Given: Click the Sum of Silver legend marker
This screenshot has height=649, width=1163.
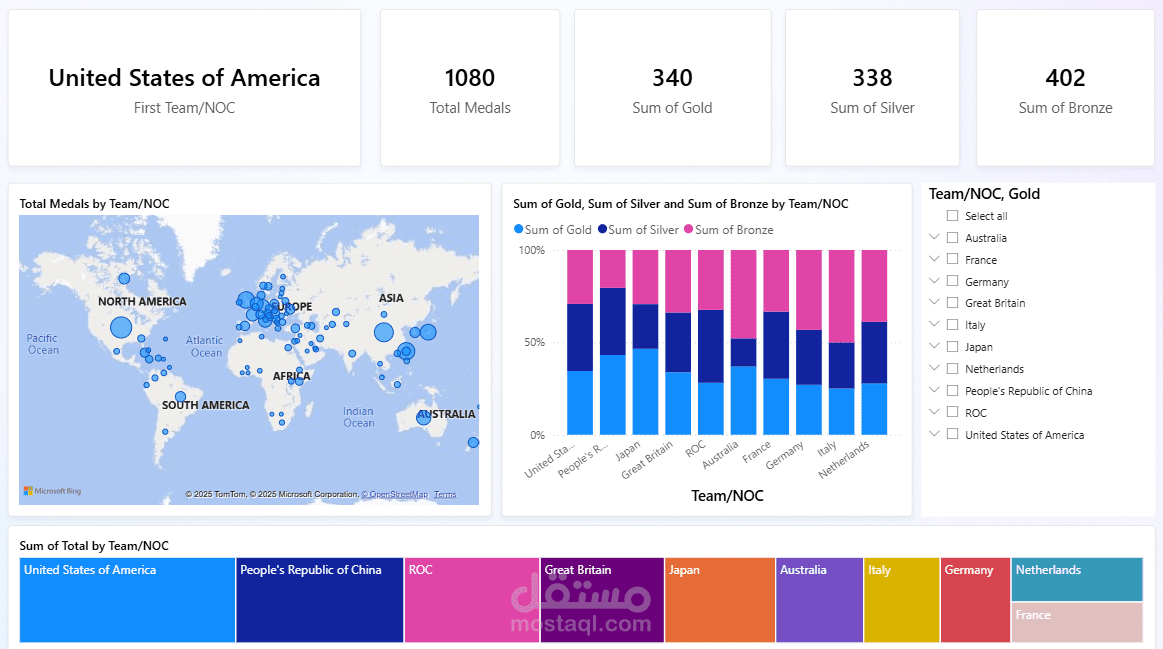Looking at the screenshot, I should (x=602, y=230).
